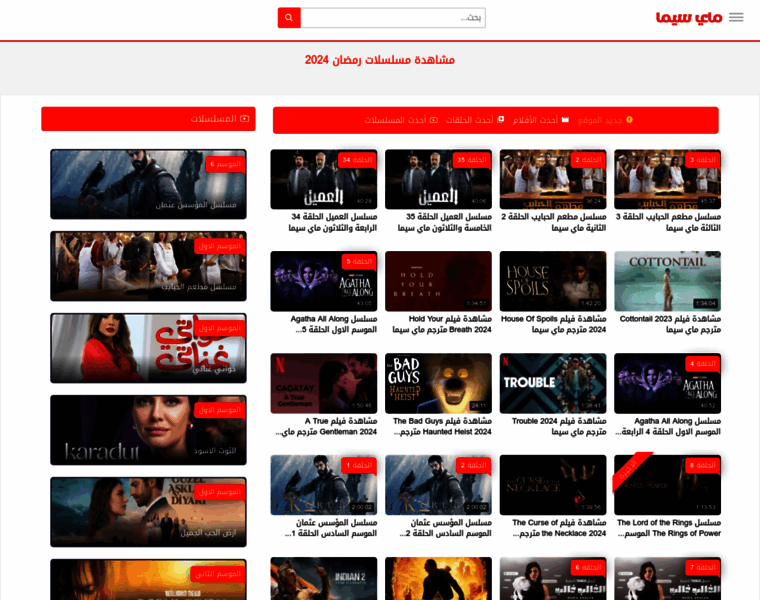Open The Rings of Power episode 8 thumbnail
Screen dimensions: 760x600
(x=667, y=485)
